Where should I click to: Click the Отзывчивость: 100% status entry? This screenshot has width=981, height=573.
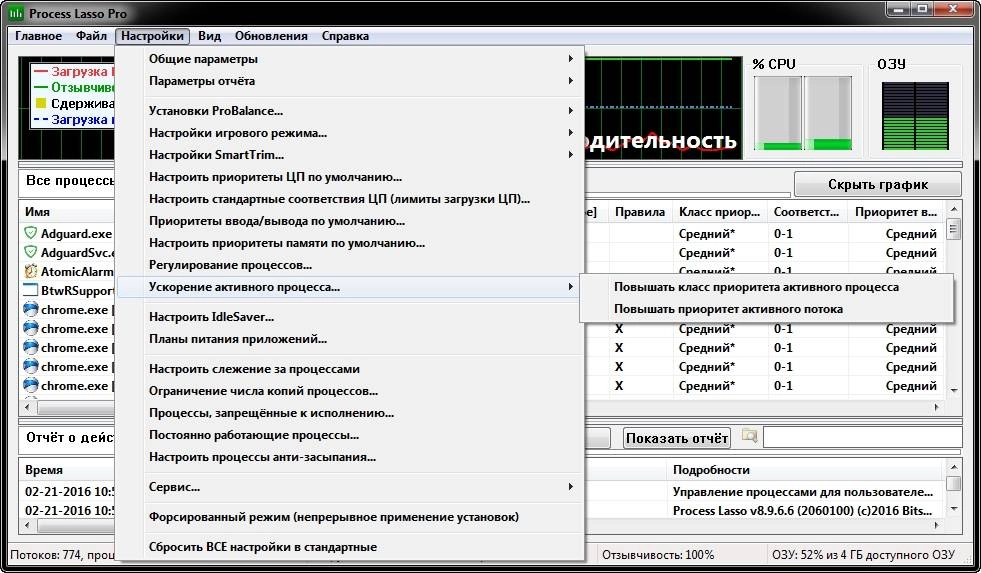pos(658,555)
